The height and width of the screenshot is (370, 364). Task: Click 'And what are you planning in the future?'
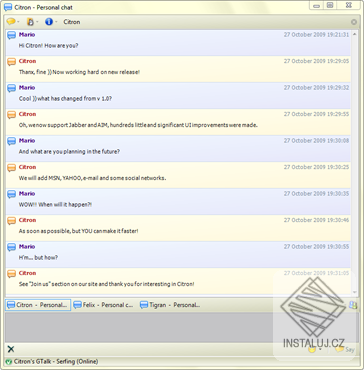click(x=69, y=152)
